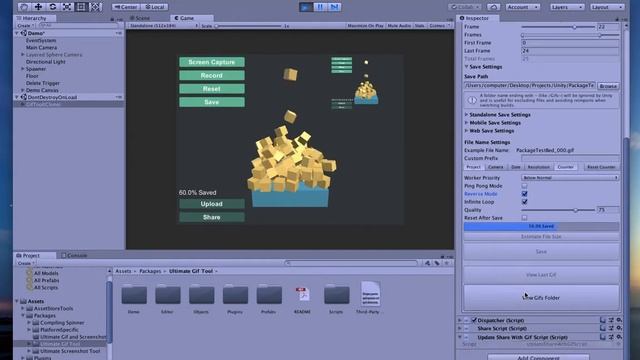
Task: Open Dispatcher script help book icon
Action: tap(603, 320)
